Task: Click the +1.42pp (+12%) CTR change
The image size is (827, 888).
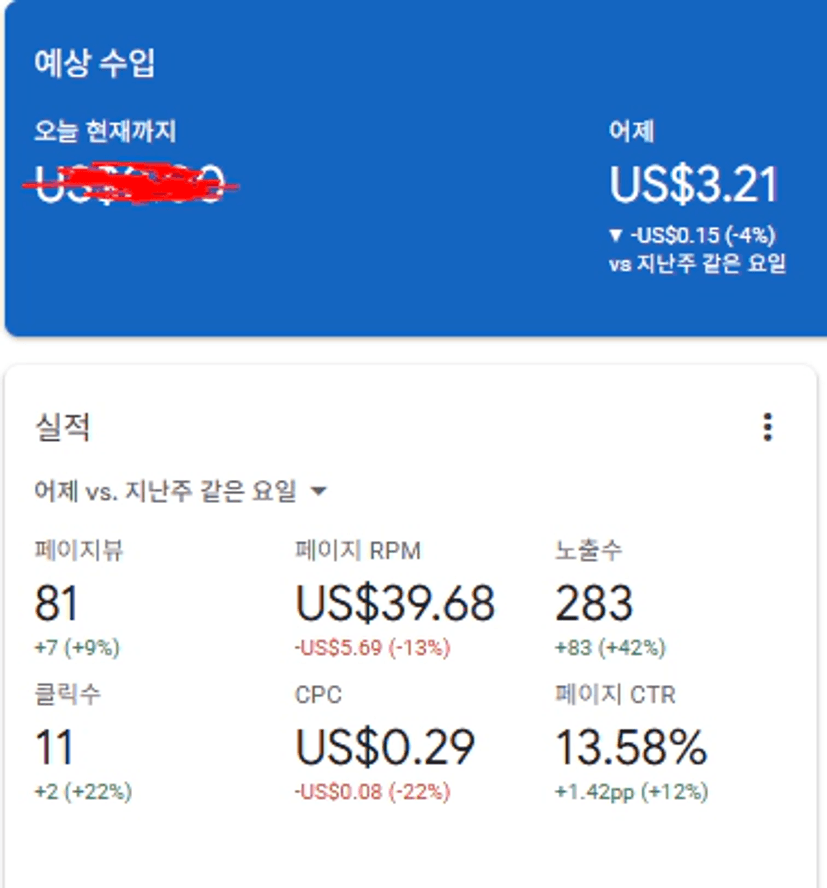Action: [631, 792]
